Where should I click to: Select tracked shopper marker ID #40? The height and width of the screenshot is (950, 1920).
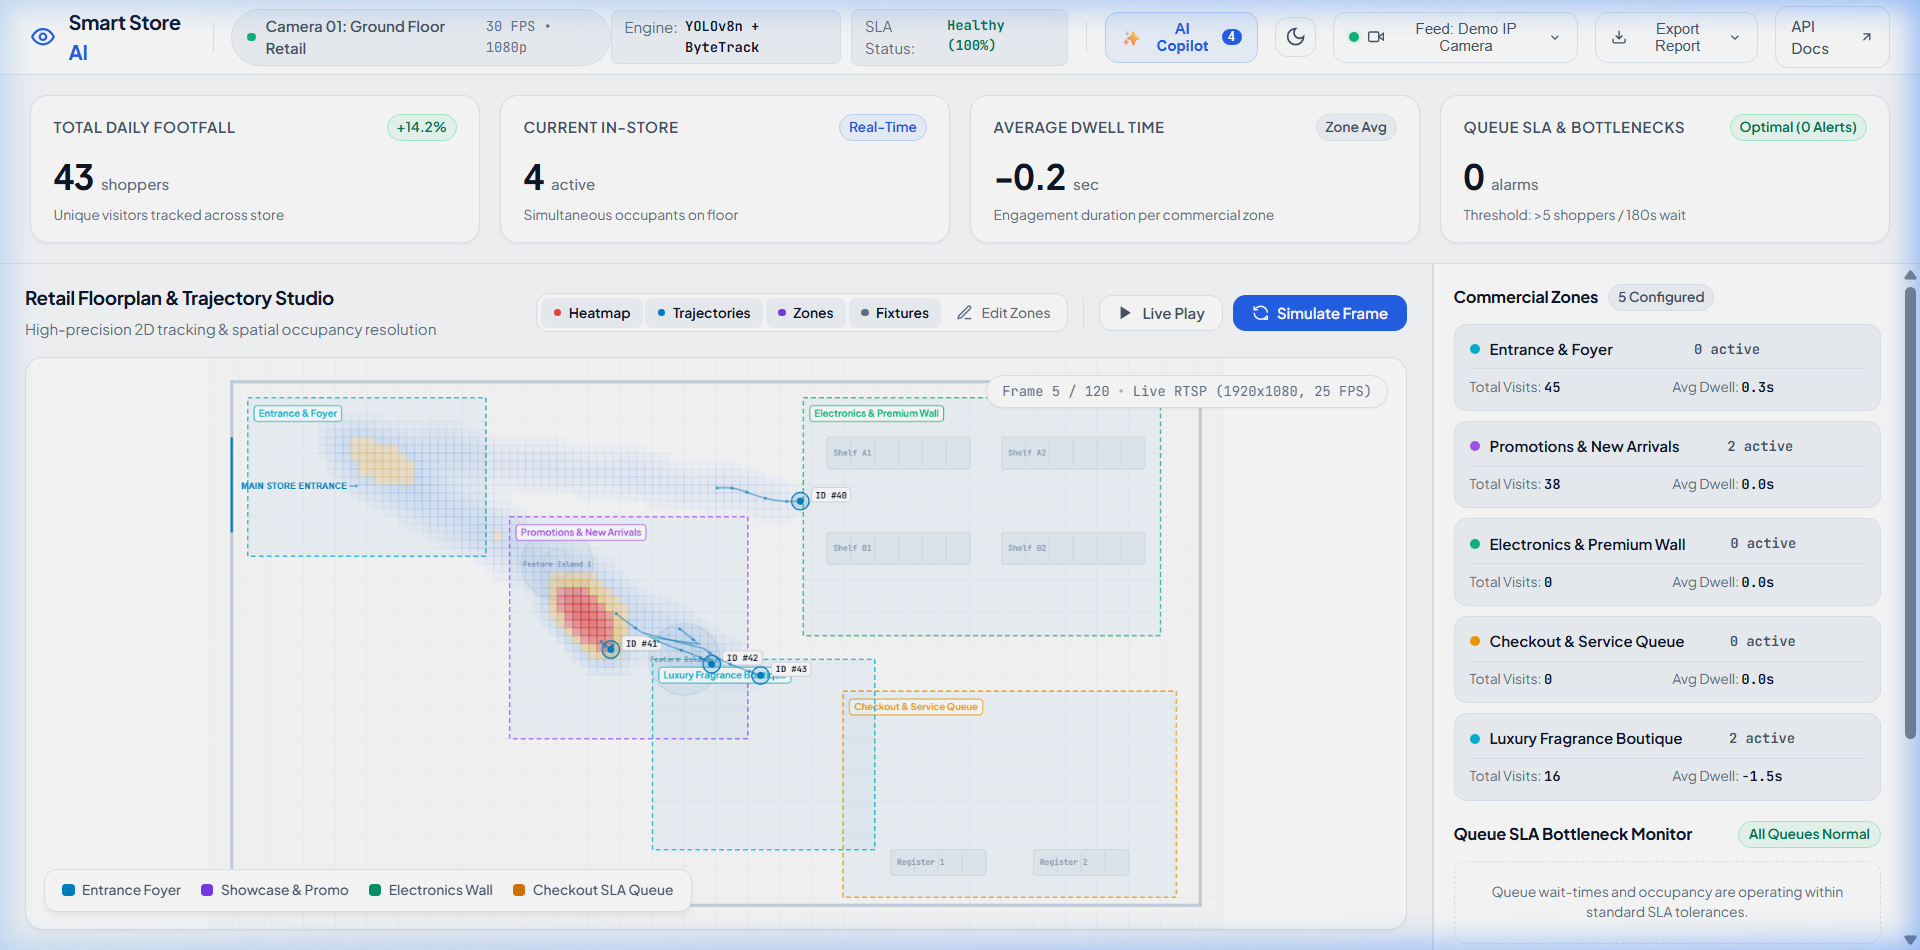click(800, 501)
